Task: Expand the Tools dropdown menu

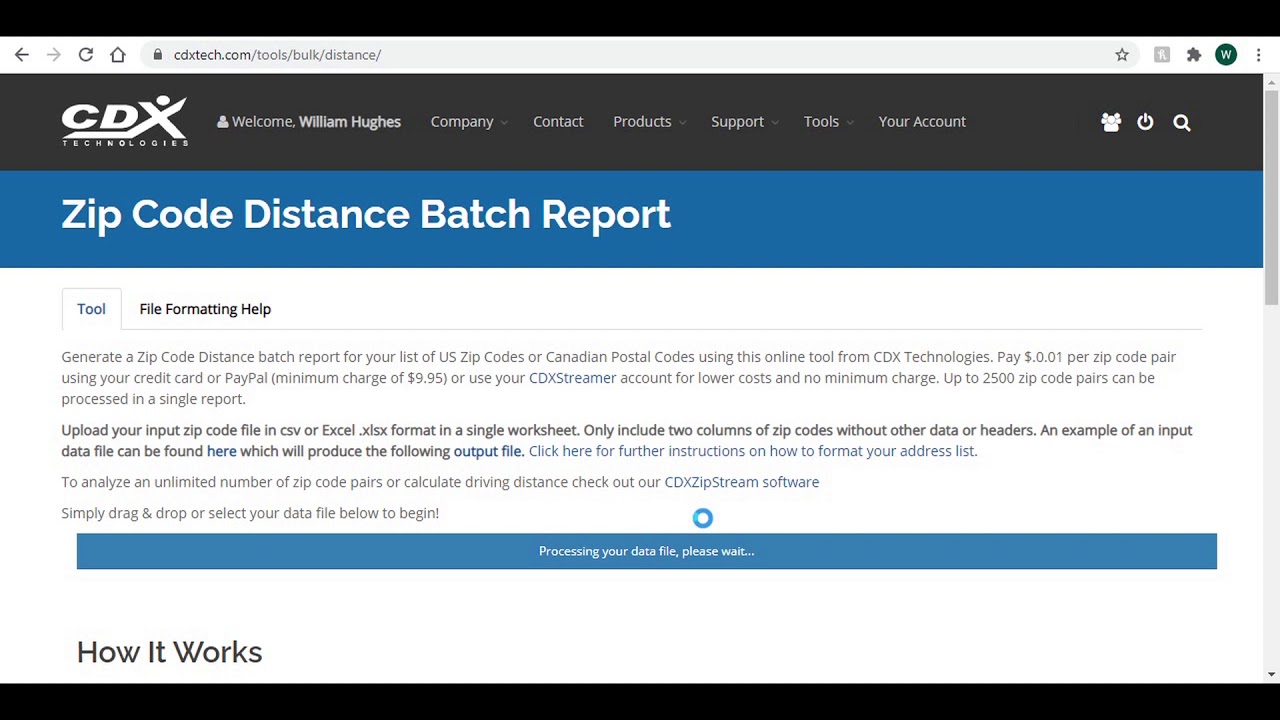Action: 828,122
